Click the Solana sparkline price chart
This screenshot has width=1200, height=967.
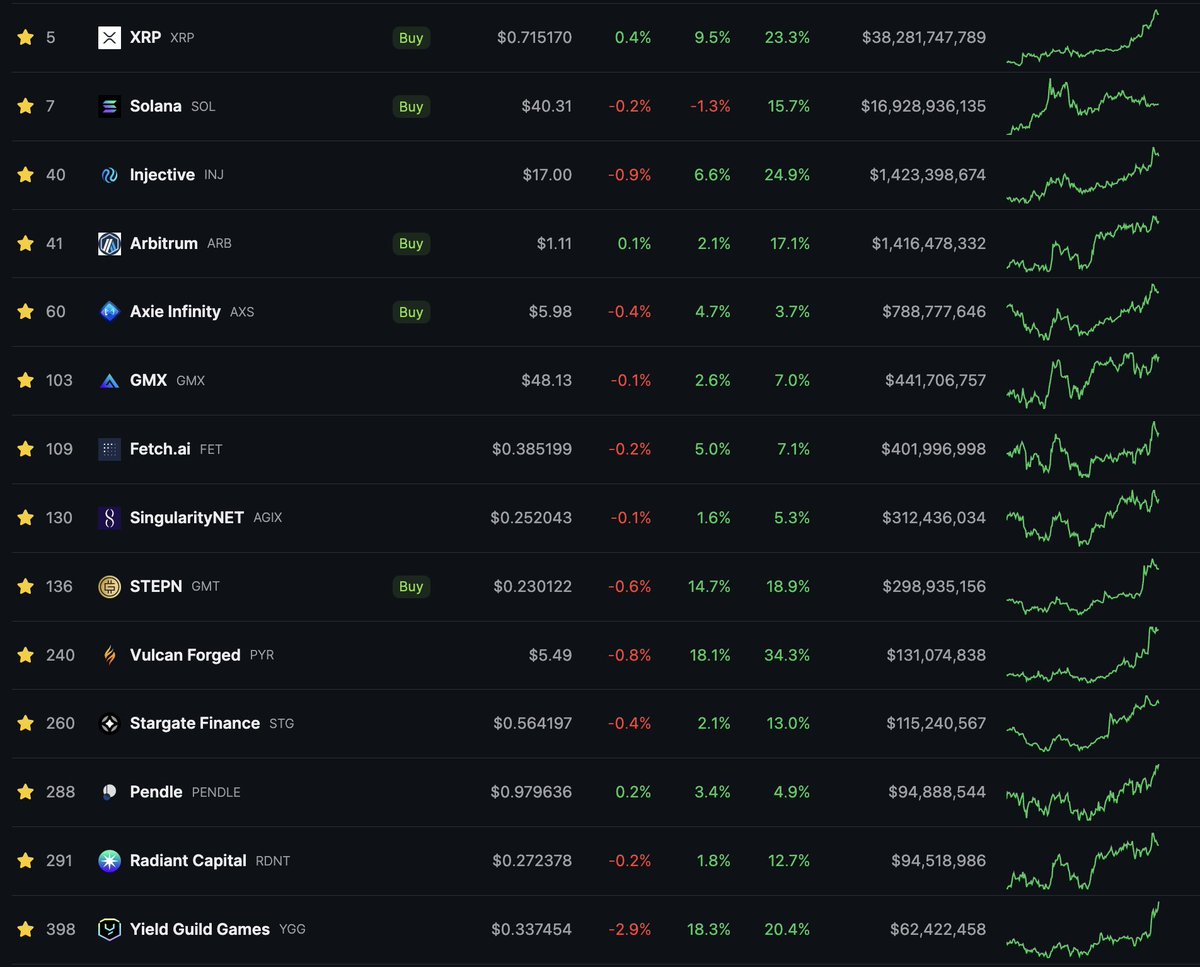(1085, 106)
